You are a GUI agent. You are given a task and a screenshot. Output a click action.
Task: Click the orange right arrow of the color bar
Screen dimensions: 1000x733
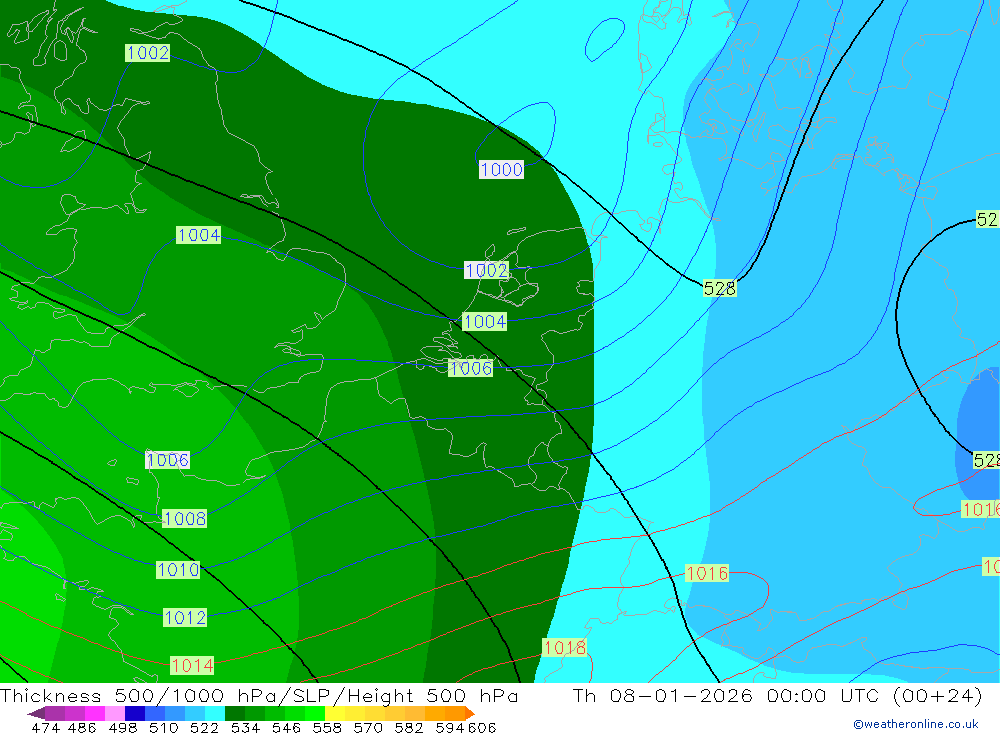[x=470, y=713]
